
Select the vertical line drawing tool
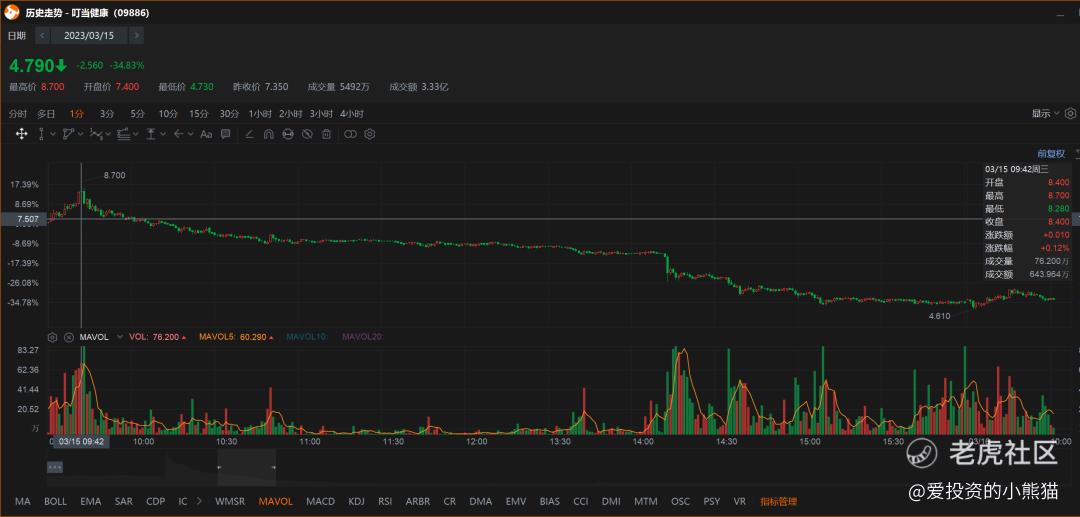point(41,134)
